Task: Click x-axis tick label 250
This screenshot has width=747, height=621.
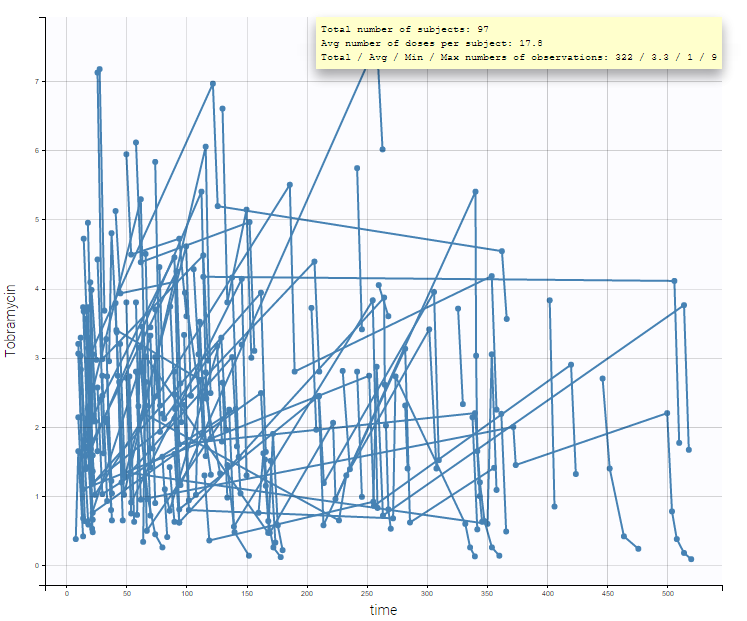Action: (x=367, y=594)
